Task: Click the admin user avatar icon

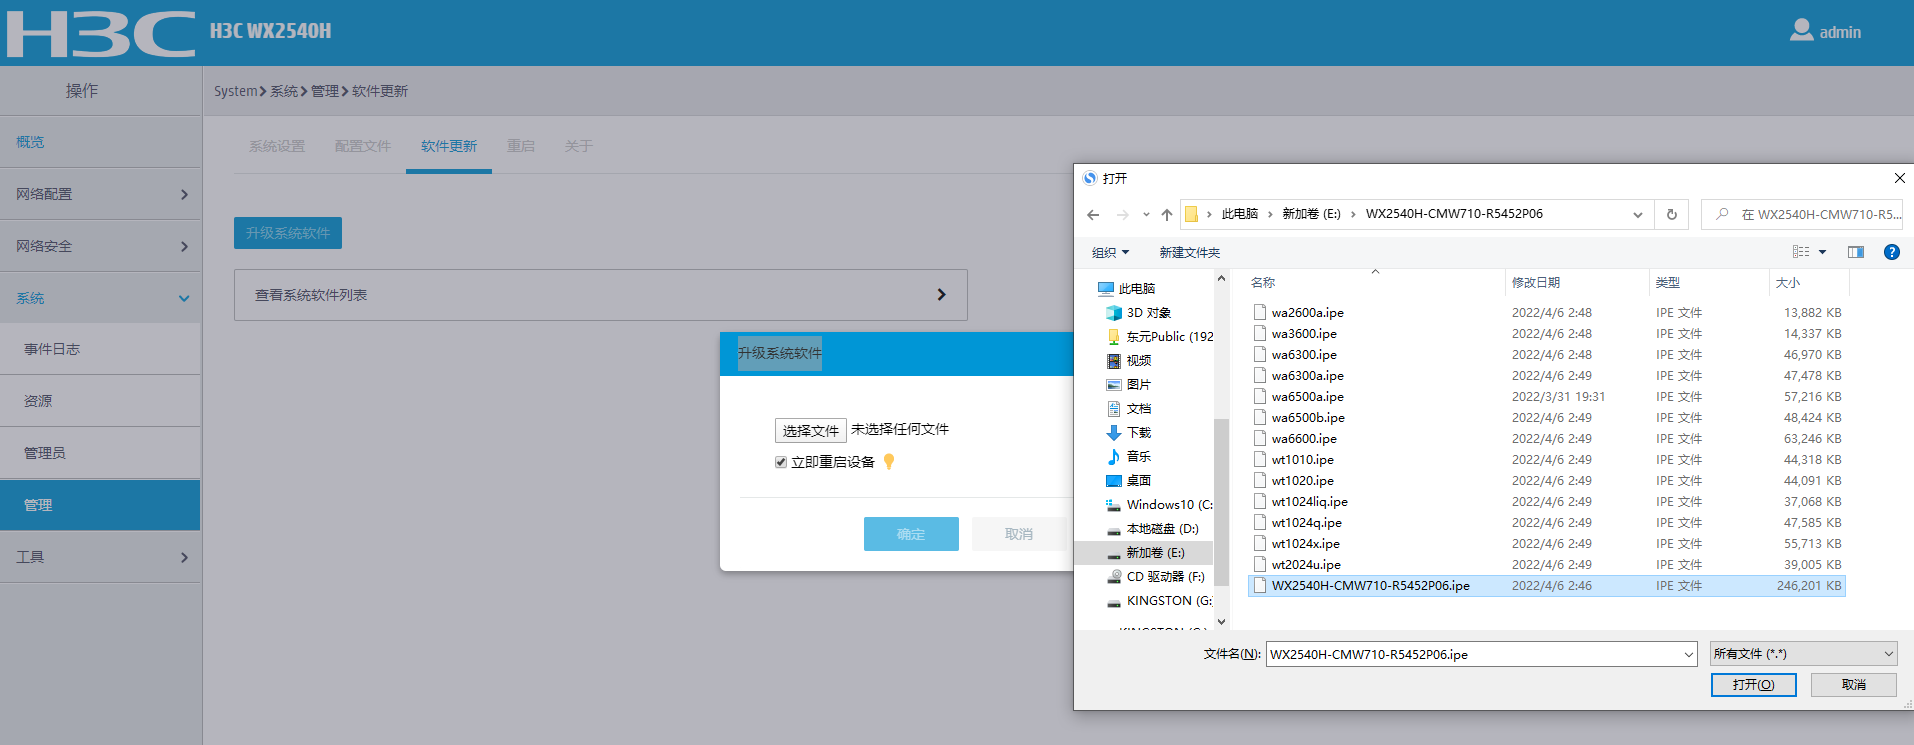Action: point(1801,30)
